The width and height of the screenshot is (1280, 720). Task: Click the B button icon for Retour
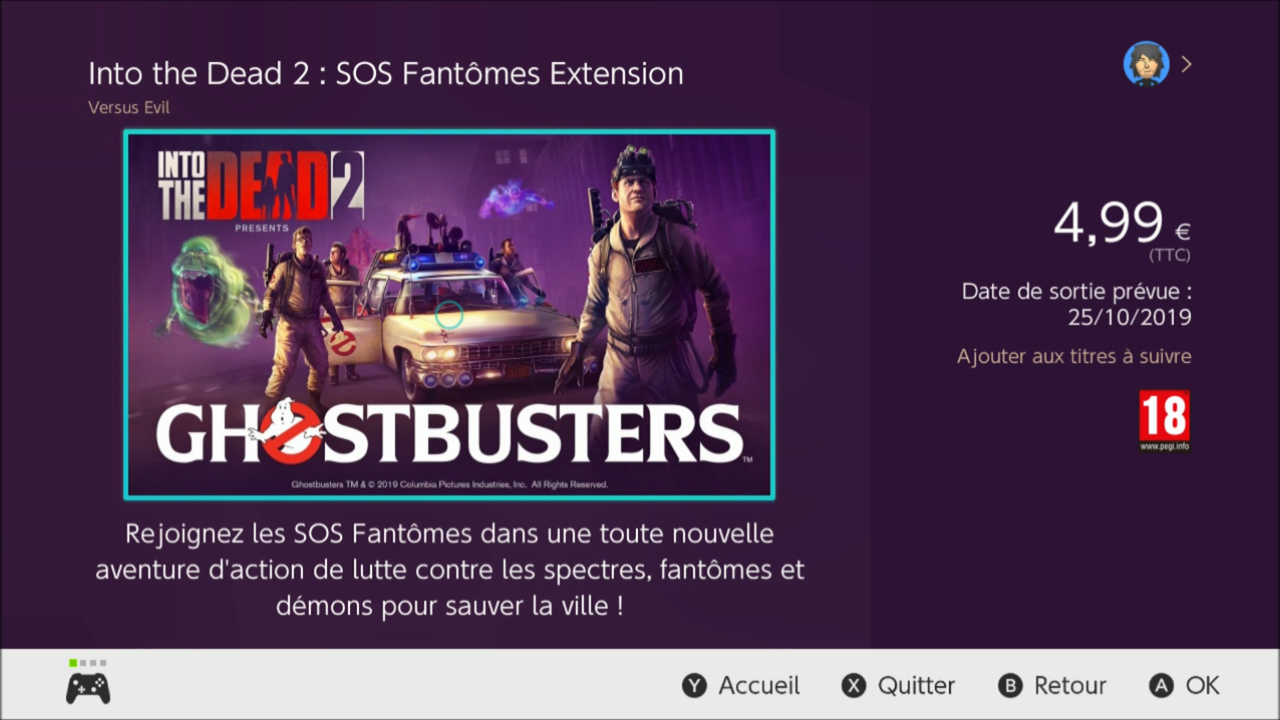[1010, 685]
